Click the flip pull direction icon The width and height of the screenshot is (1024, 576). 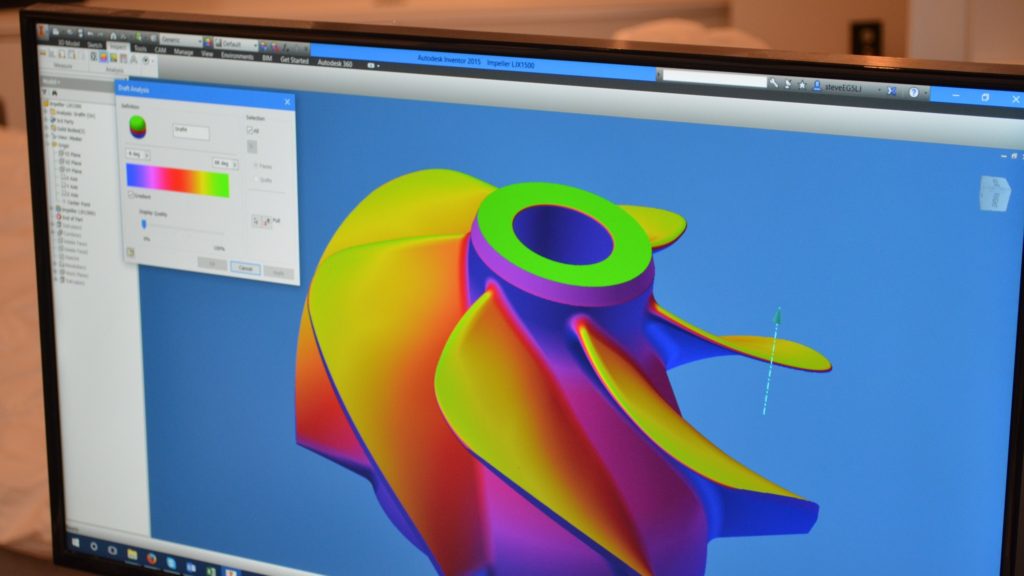(x=266, y=222)
